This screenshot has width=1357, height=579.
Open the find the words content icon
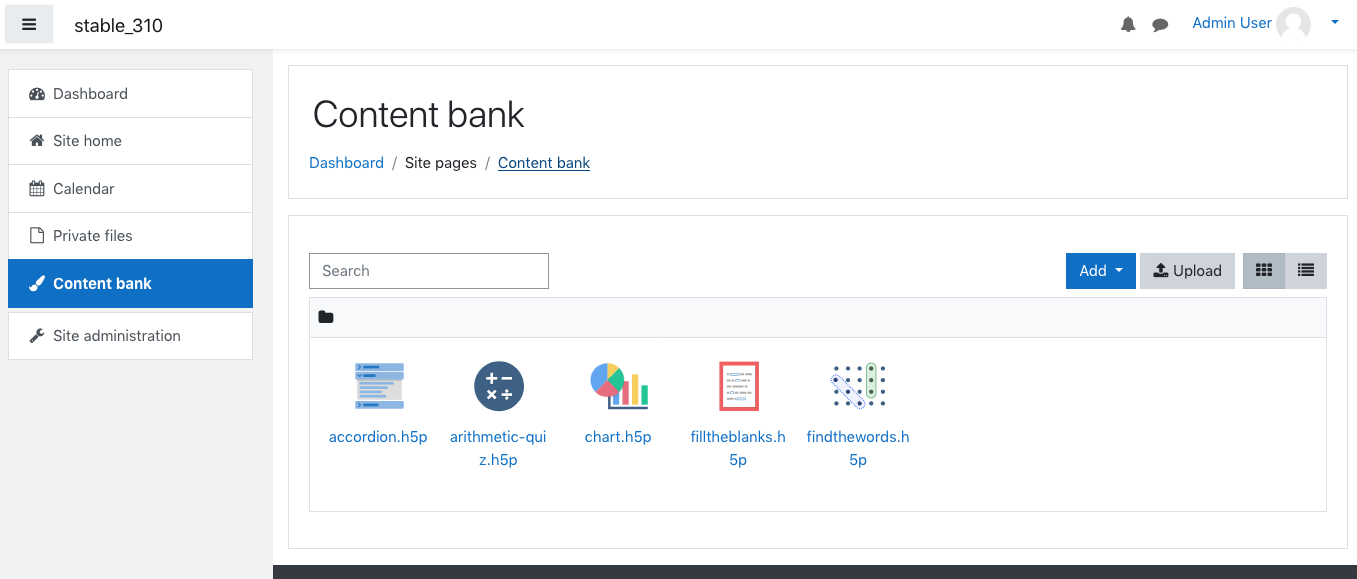pos(859,386)
